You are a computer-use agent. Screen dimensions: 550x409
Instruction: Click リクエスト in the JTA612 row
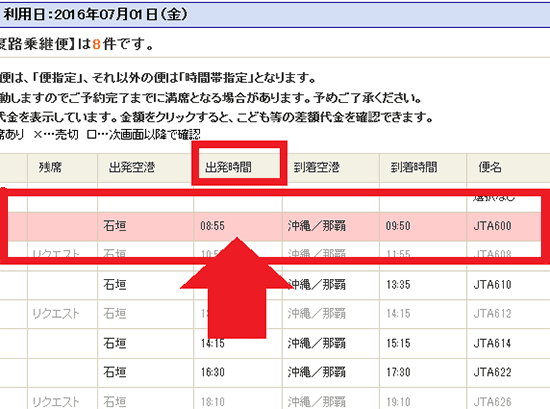(x=56, y=313)
